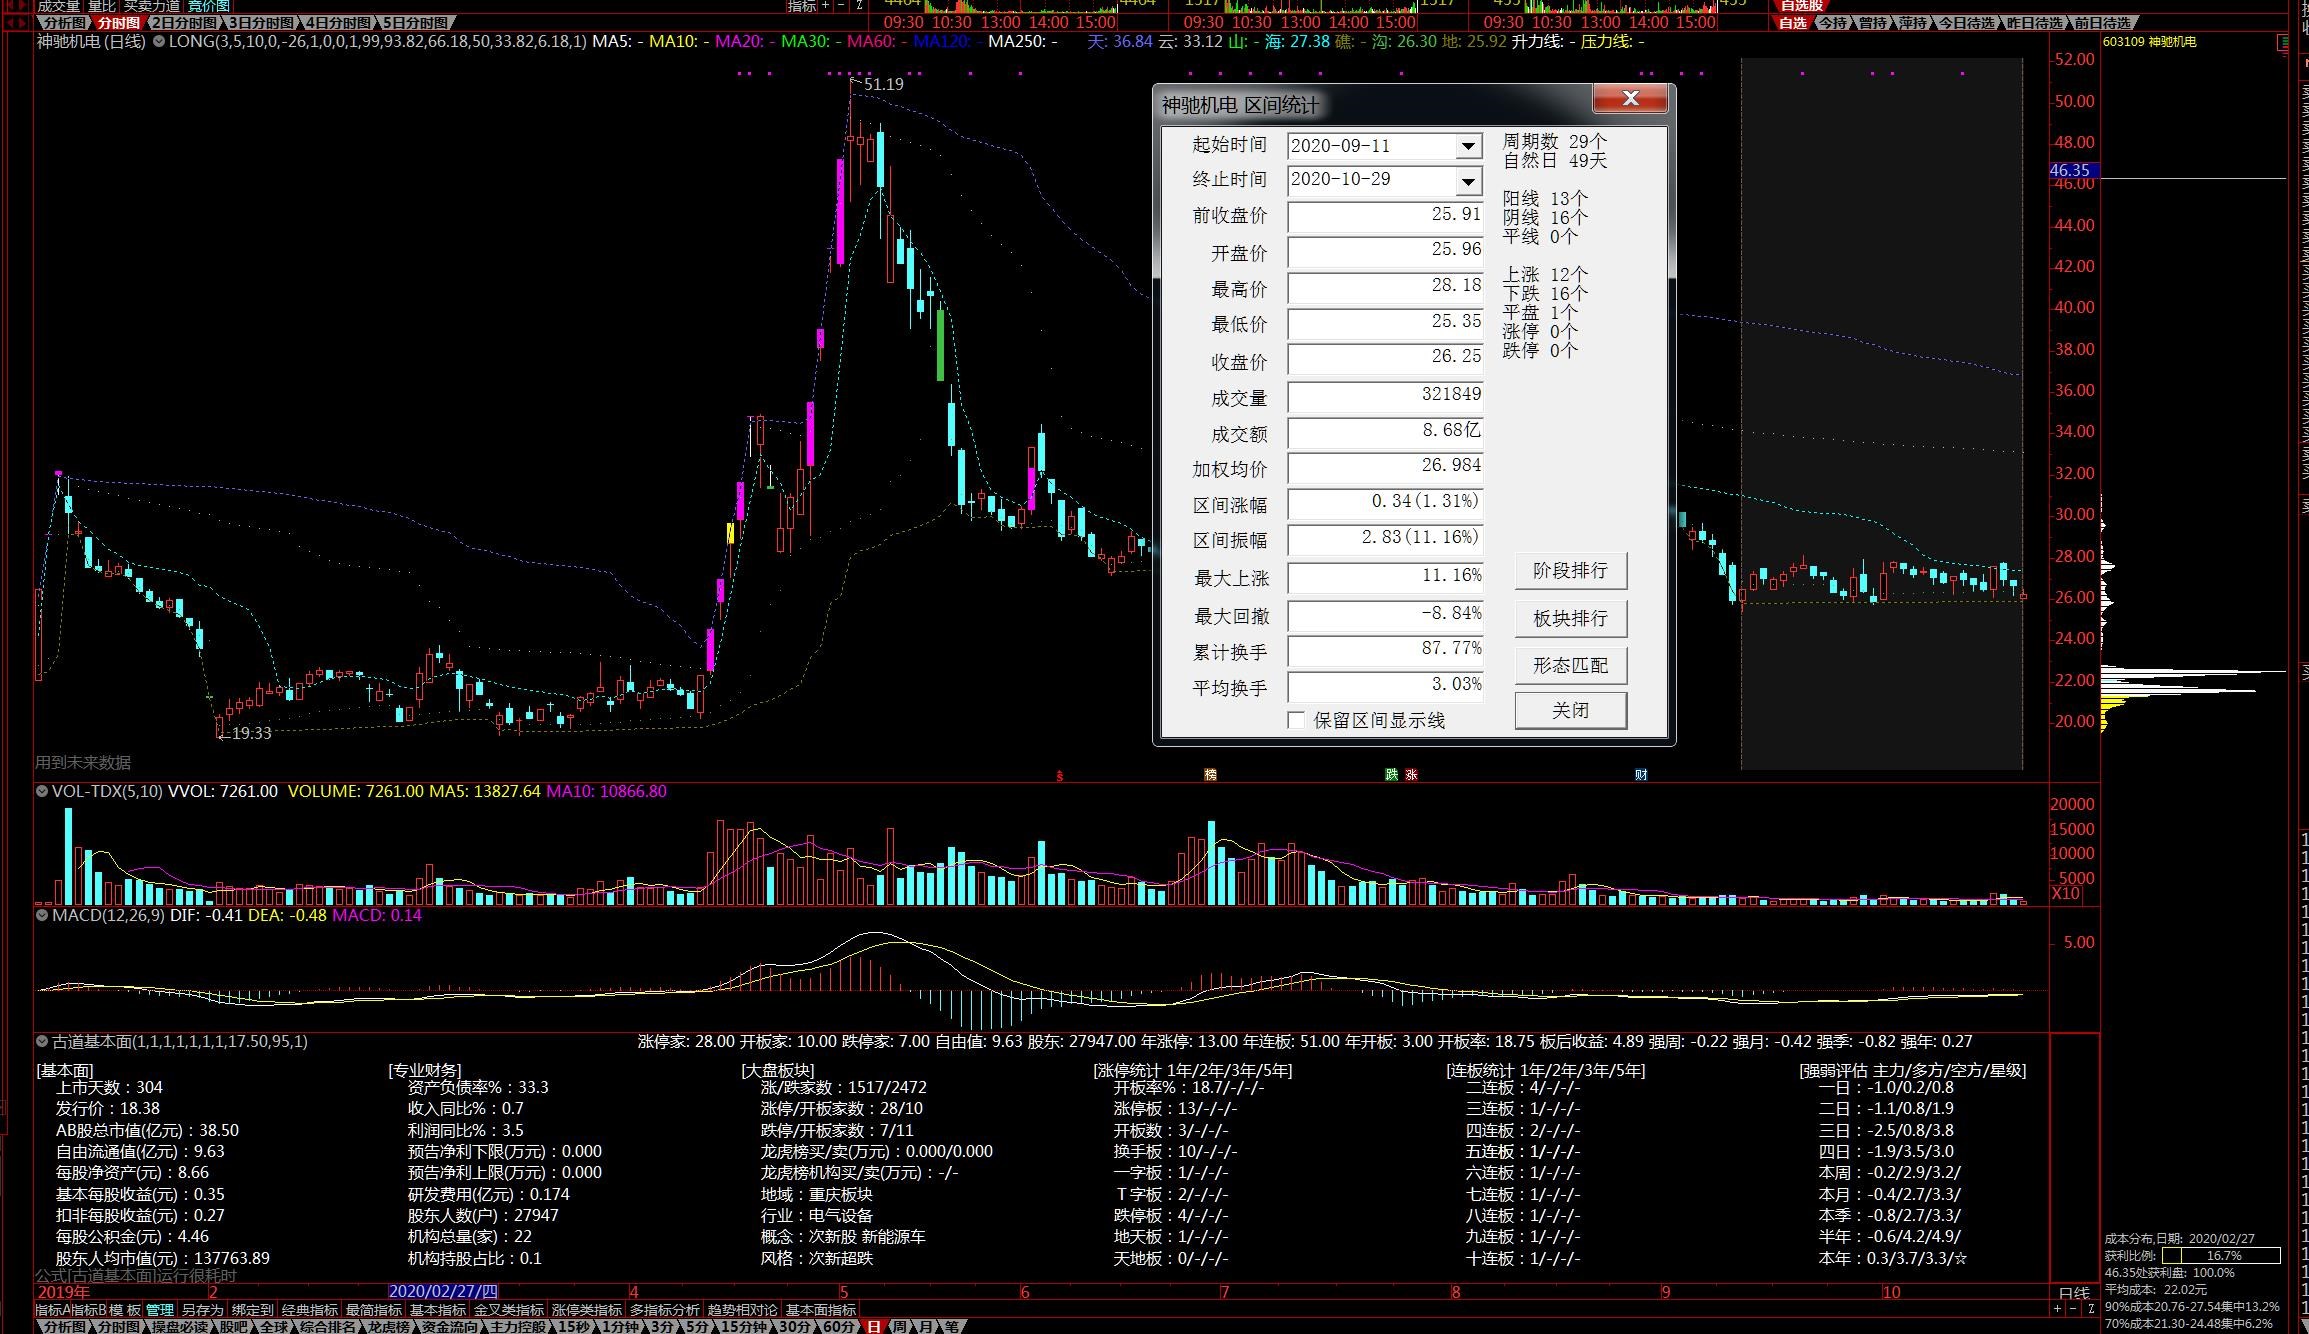The height and width of the screenshot is (1334, 2309).
Task: Open the 主力控盘 bottom tab
Action: [518, 1326]
